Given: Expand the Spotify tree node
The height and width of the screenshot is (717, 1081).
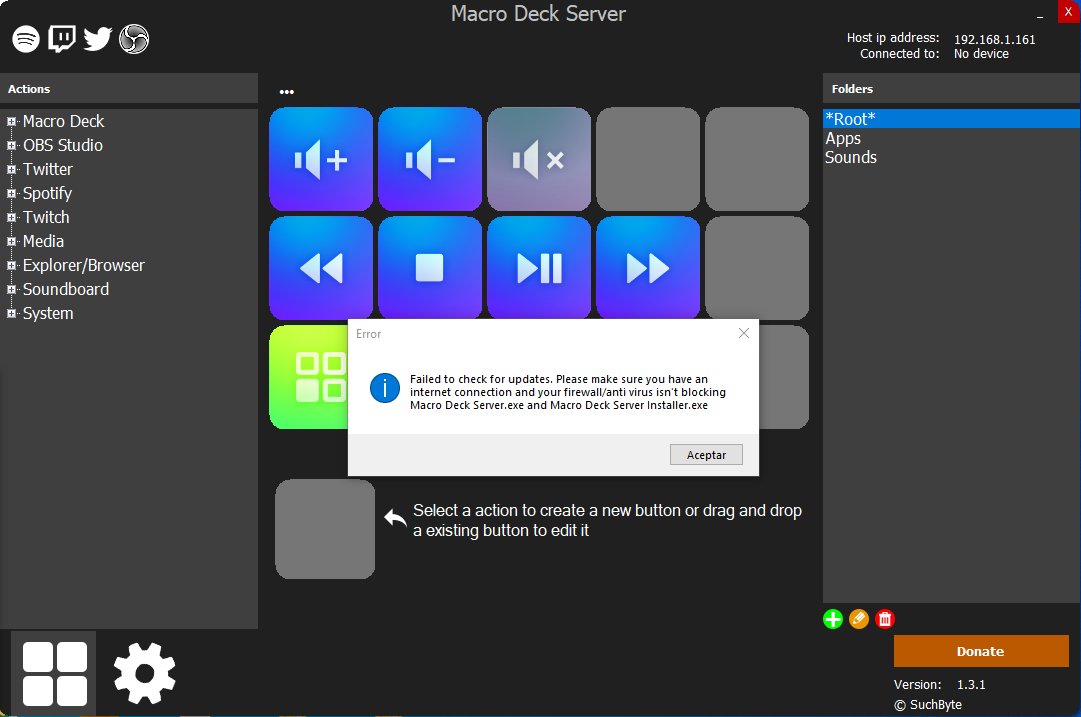Looking at the screenshot, I should (x=11, y=194).
